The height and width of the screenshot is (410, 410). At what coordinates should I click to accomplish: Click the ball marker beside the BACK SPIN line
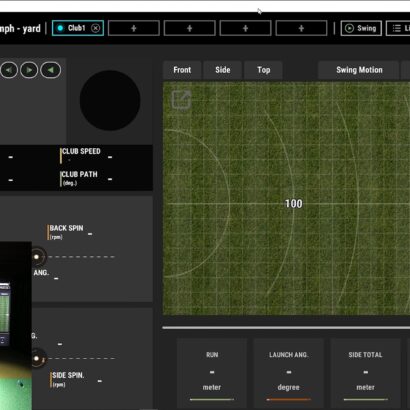[36, 257]
